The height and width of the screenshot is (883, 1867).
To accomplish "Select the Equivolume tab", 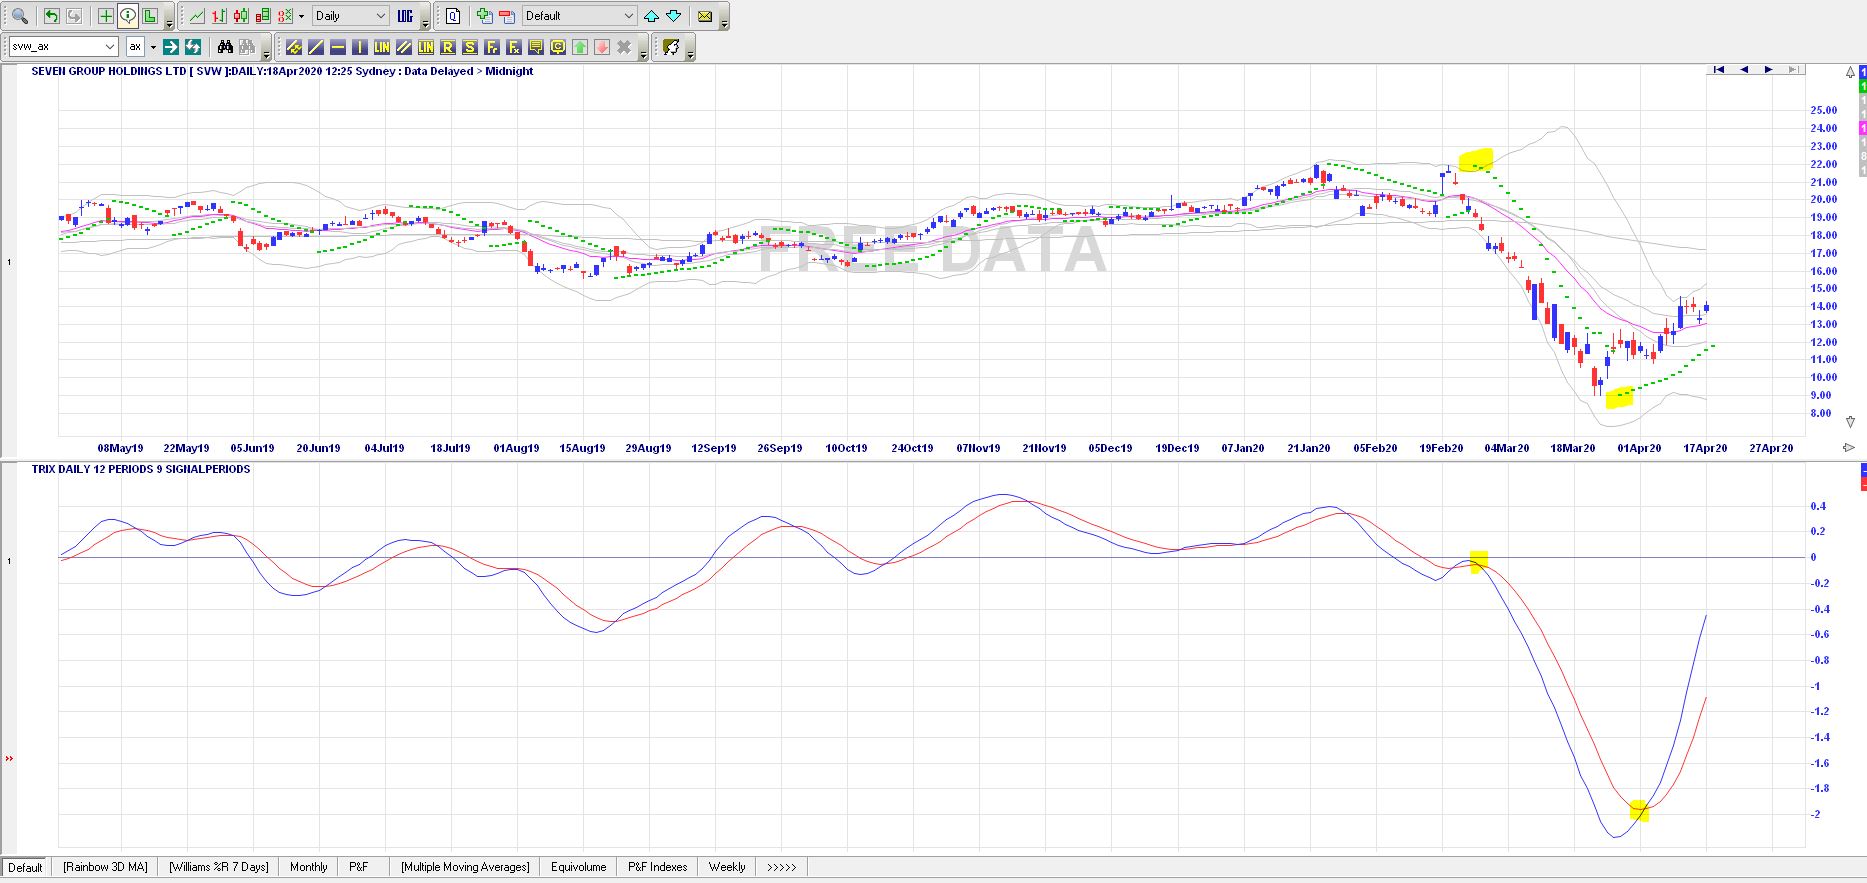I will (x=578, y=867).
